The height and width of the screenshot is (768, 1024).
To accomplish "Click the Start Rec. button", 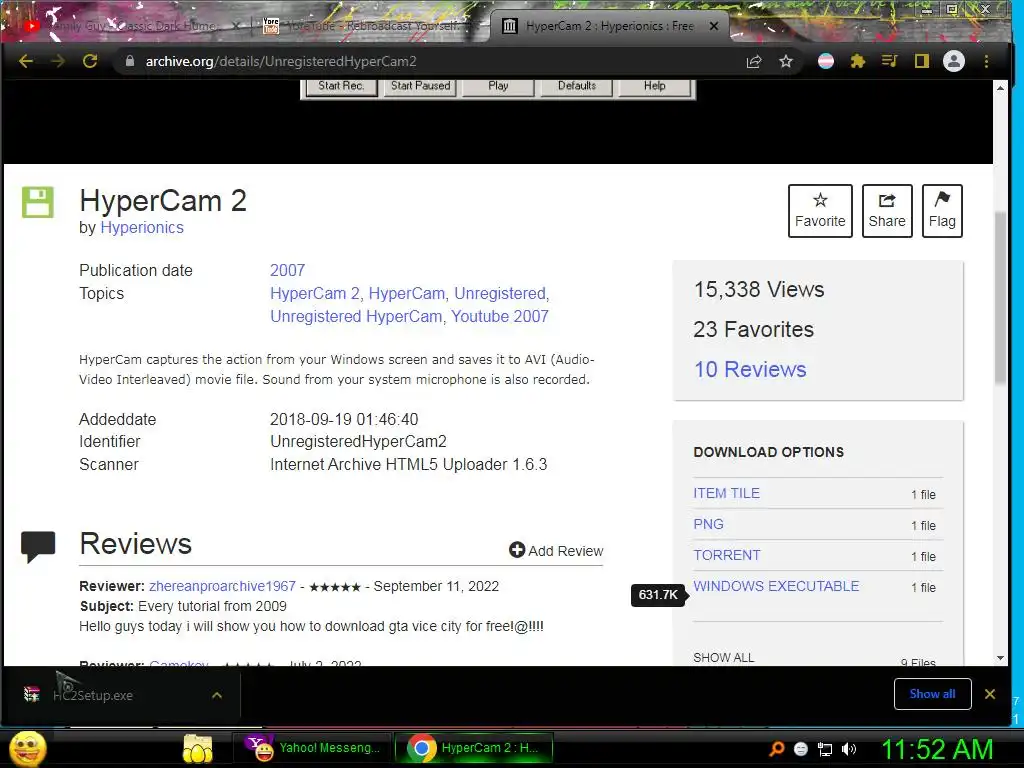I will click(x=340, y=86).
